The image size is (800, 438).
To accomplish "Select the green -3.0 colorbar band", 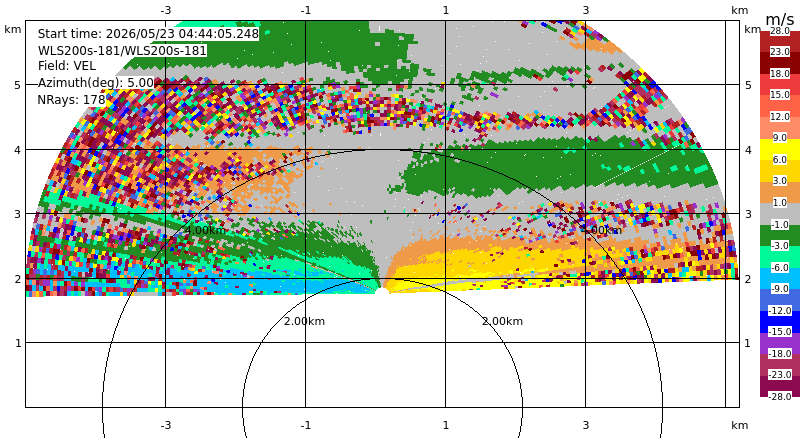I will 780,235.
